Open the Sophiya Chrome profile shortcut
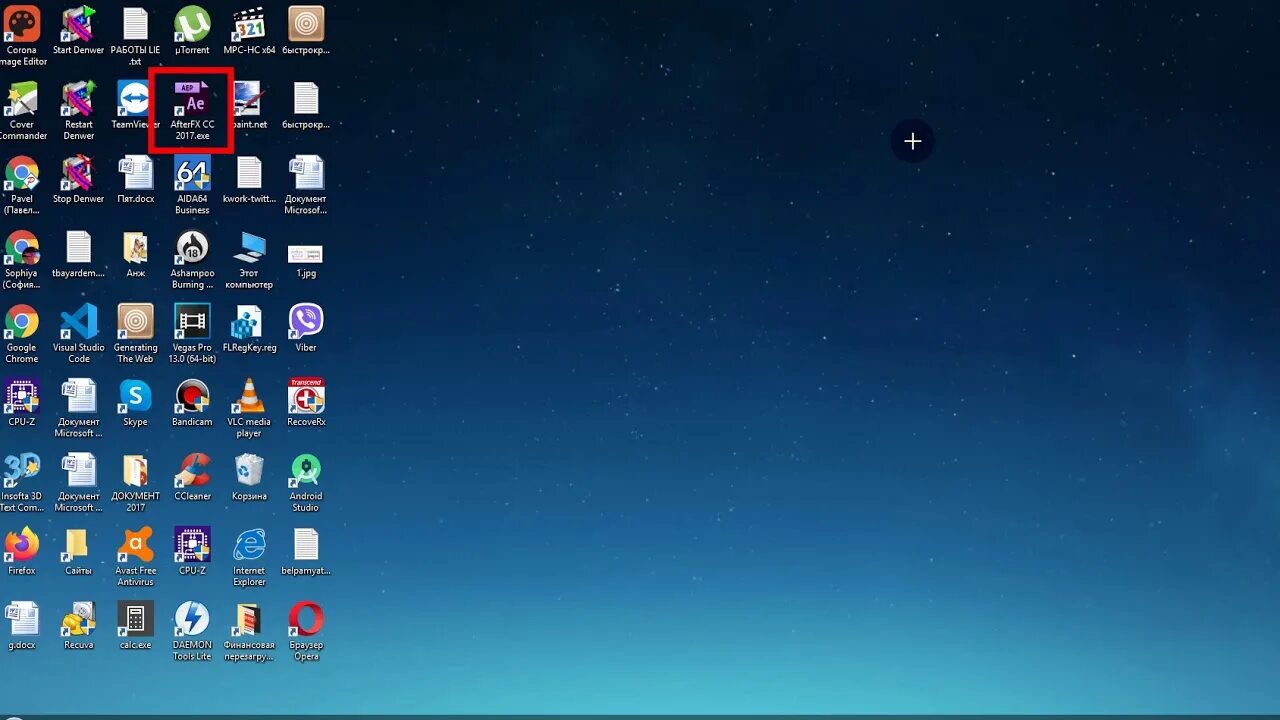The width and height of the screenshot is (1280, 720). (x=22, y=259)
